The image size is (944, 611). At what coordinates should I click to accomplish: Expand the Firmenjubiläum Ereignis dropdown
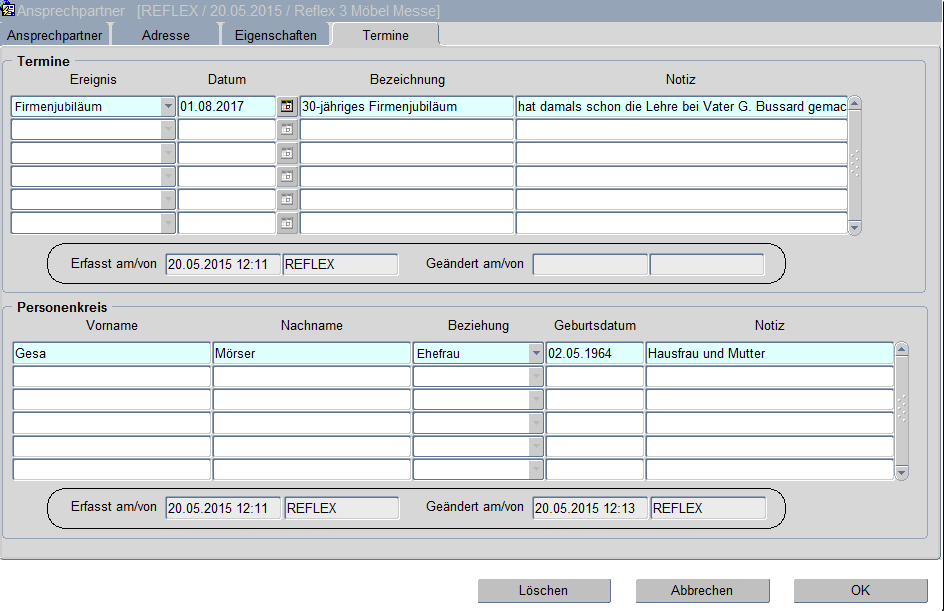pyautogui.click(x=167, y=106)
